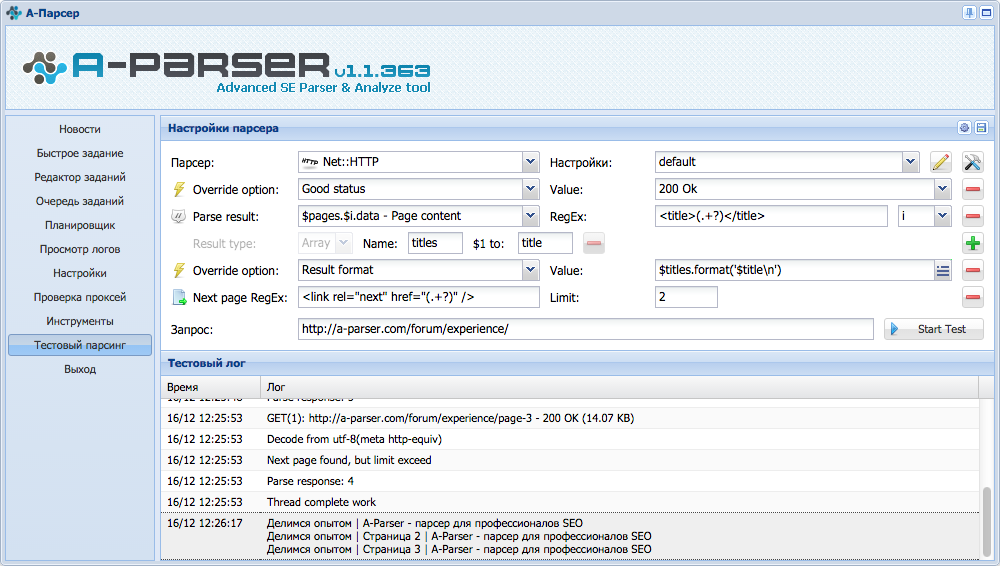The width and height of the screenshot is (1000, 566).
Task: Click the Name field containing titles
Action: click(435, 243)
